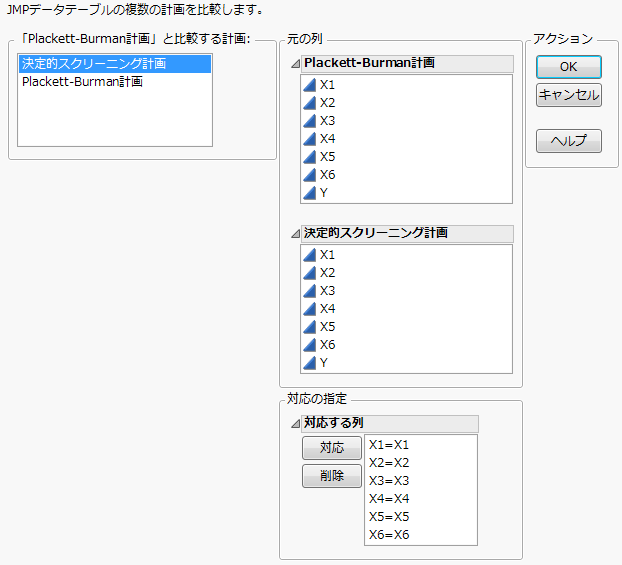This screenshot has height=565, width=622.
Task: Click the continuous icon for Y under Plackett-Burman計画
Action: (309, 193)
